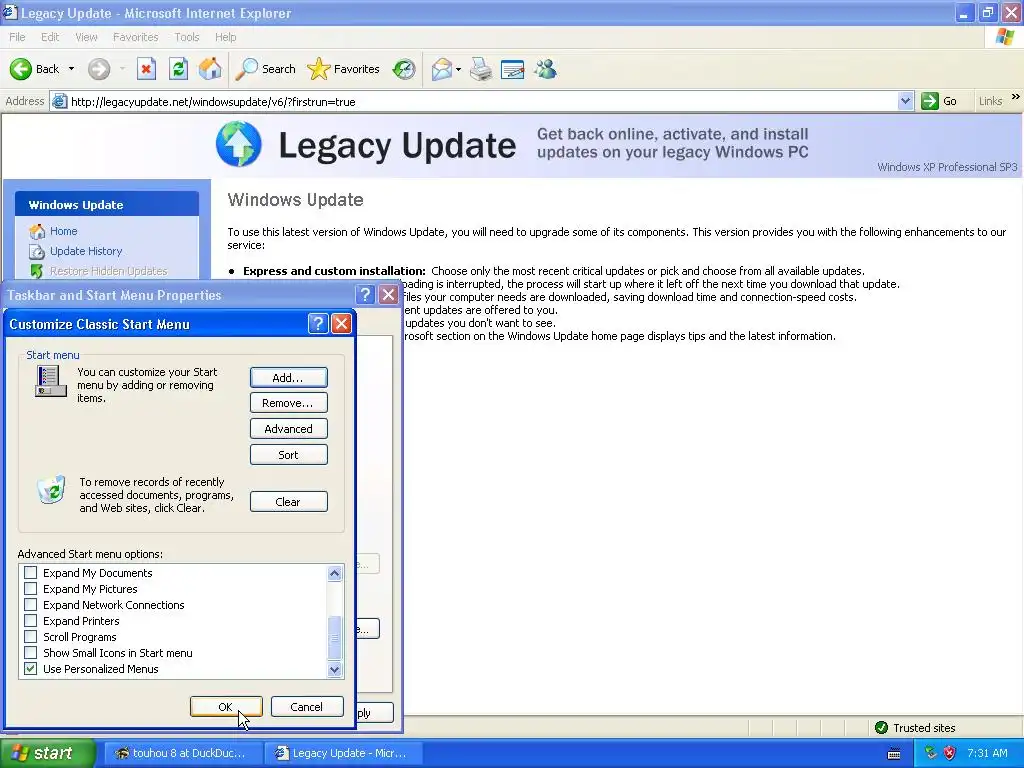Click the Windows flag logo in menu bar
Screen dimensions: 1024x768
coord(1005,37)
